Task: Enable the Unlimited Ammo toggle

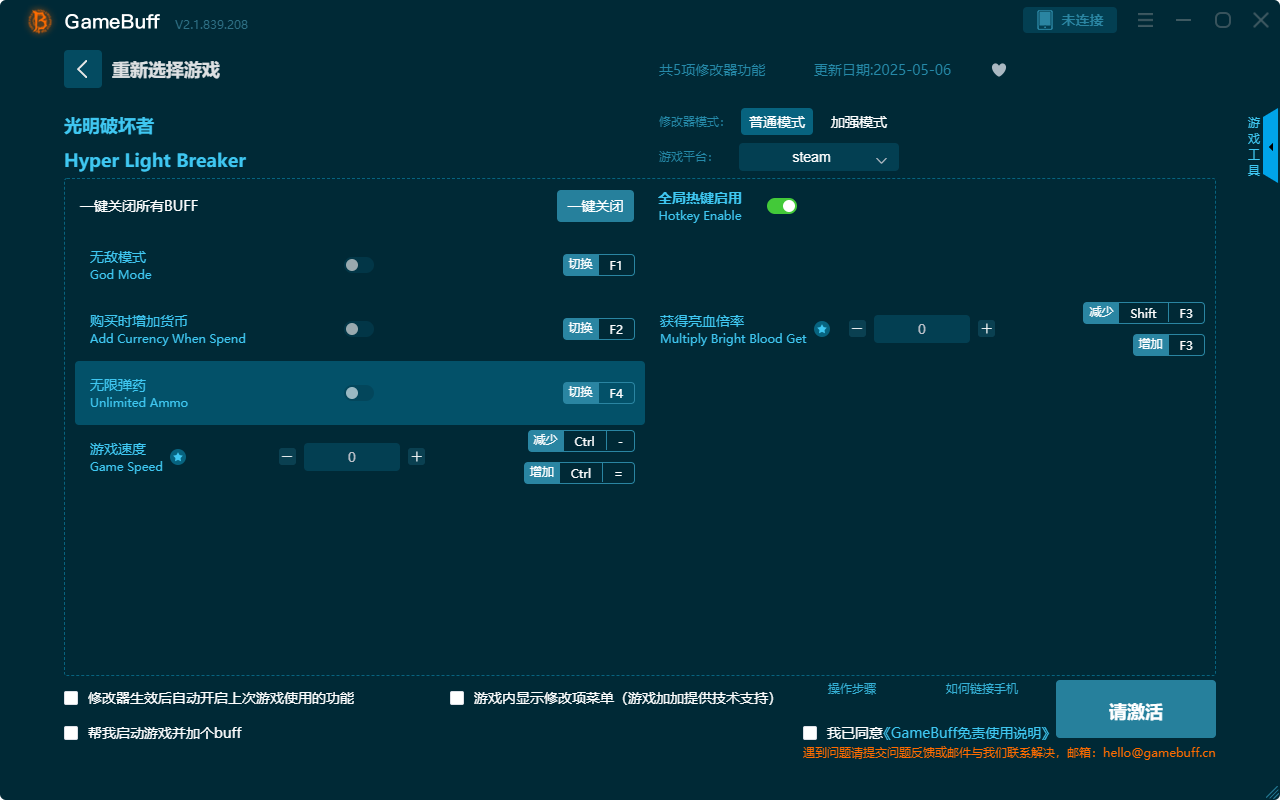Action: (359, 393)
